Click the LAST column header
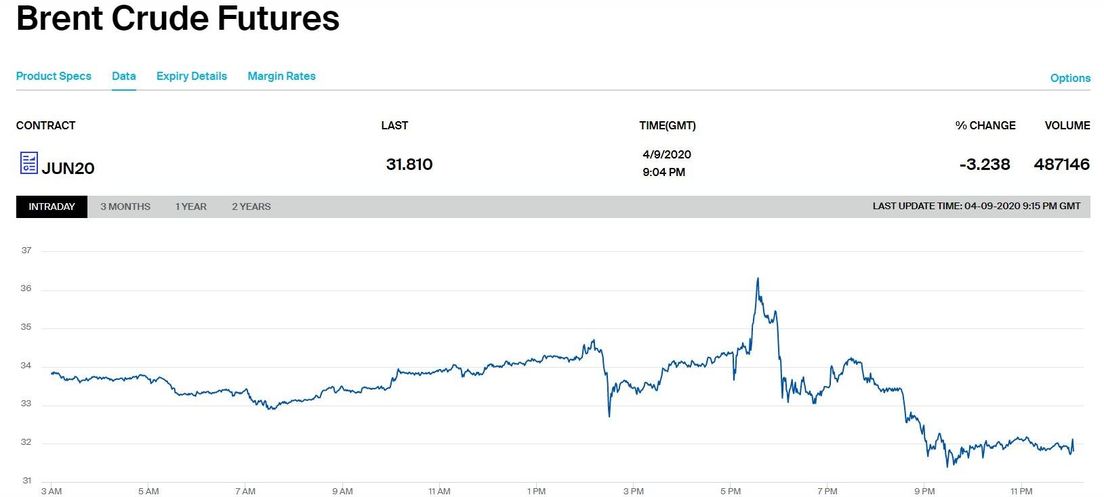The image size is (1104, 497). pos(394,126)
